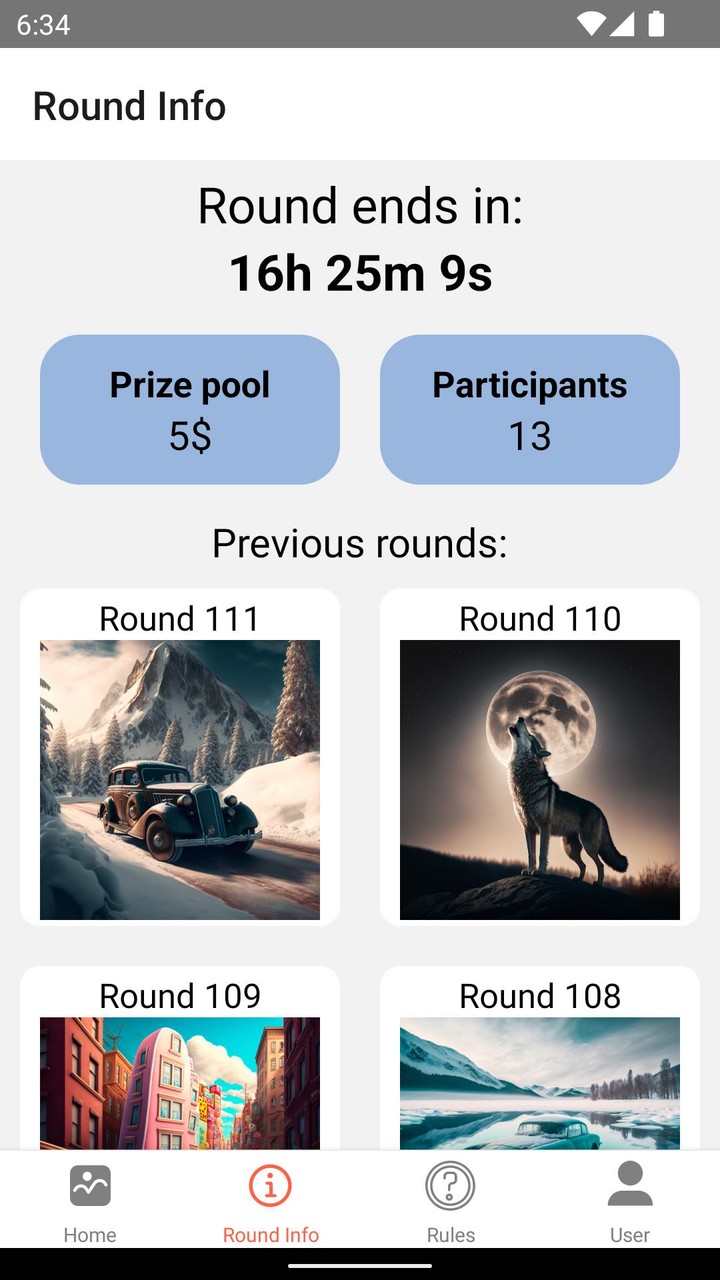
Task: Tap the Round 109 title
Action: pos(180,996)
